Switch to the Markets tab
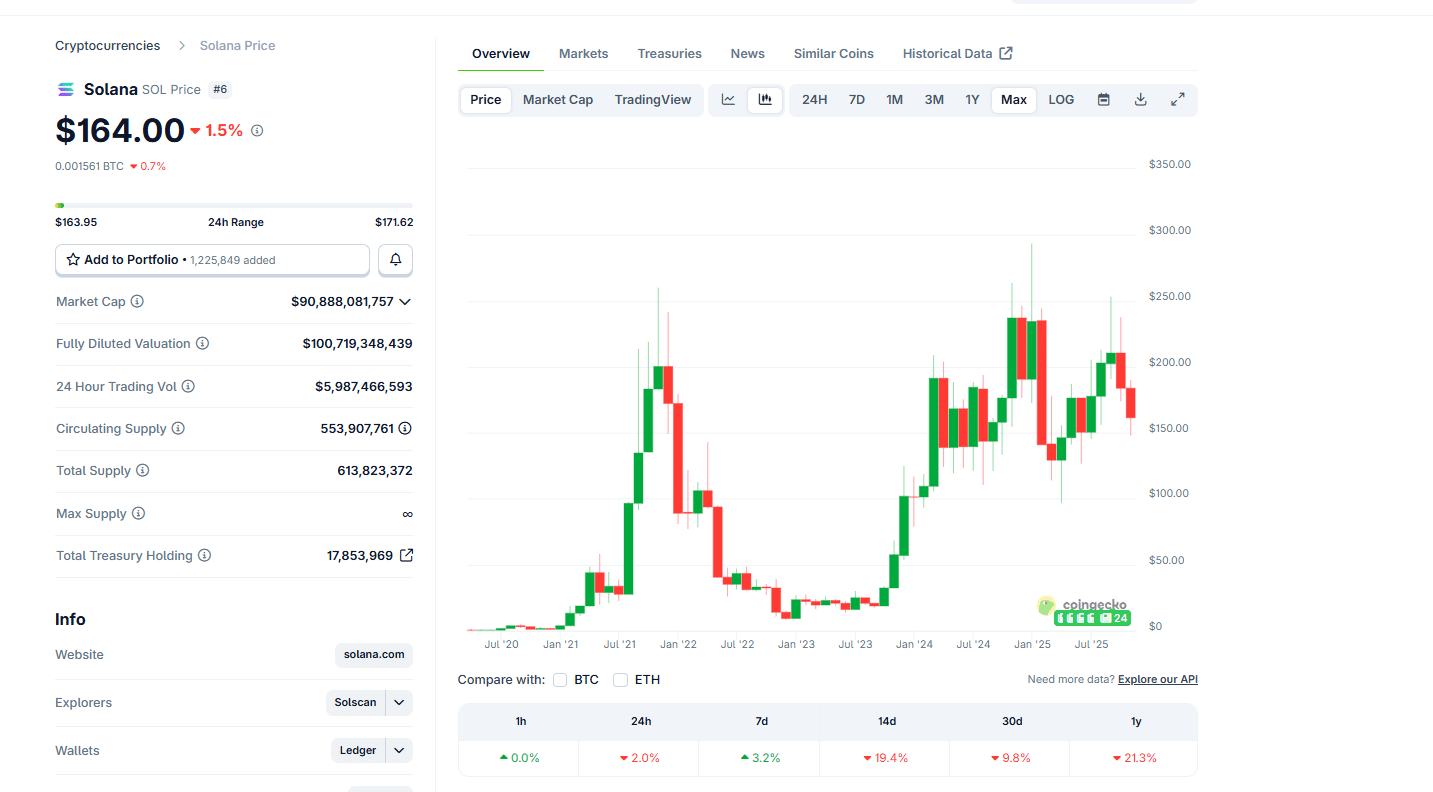The height and width of the screenshot is (792, 1433). (583, 53)
